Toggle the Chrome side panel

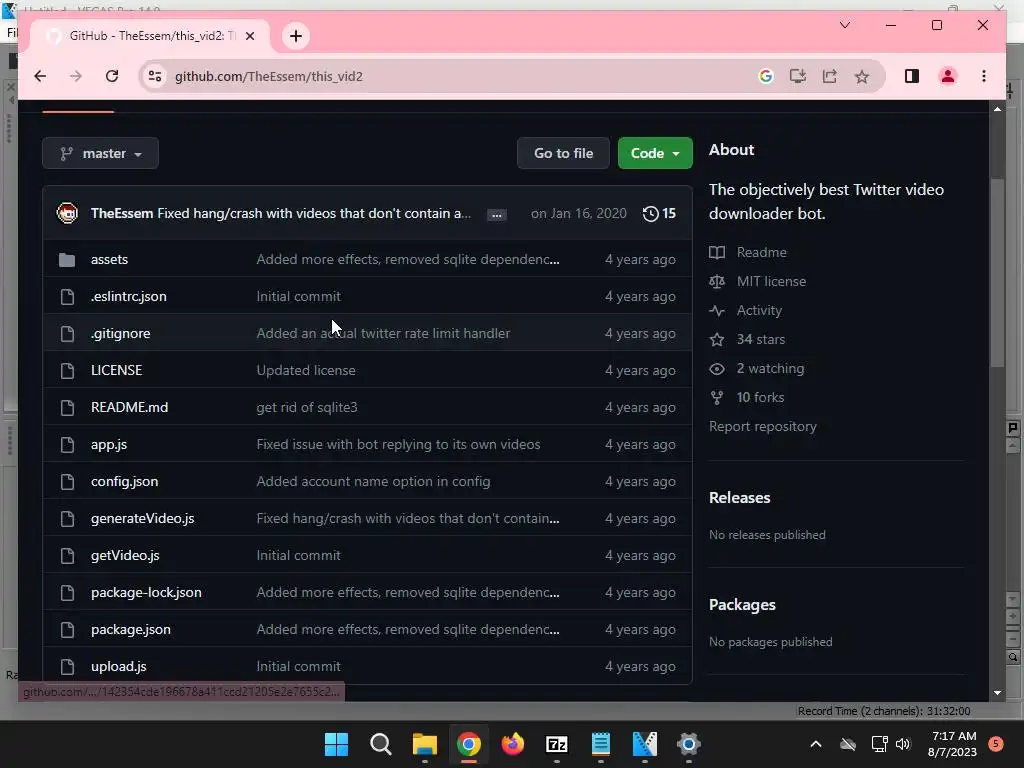click(x=912, y=76)
